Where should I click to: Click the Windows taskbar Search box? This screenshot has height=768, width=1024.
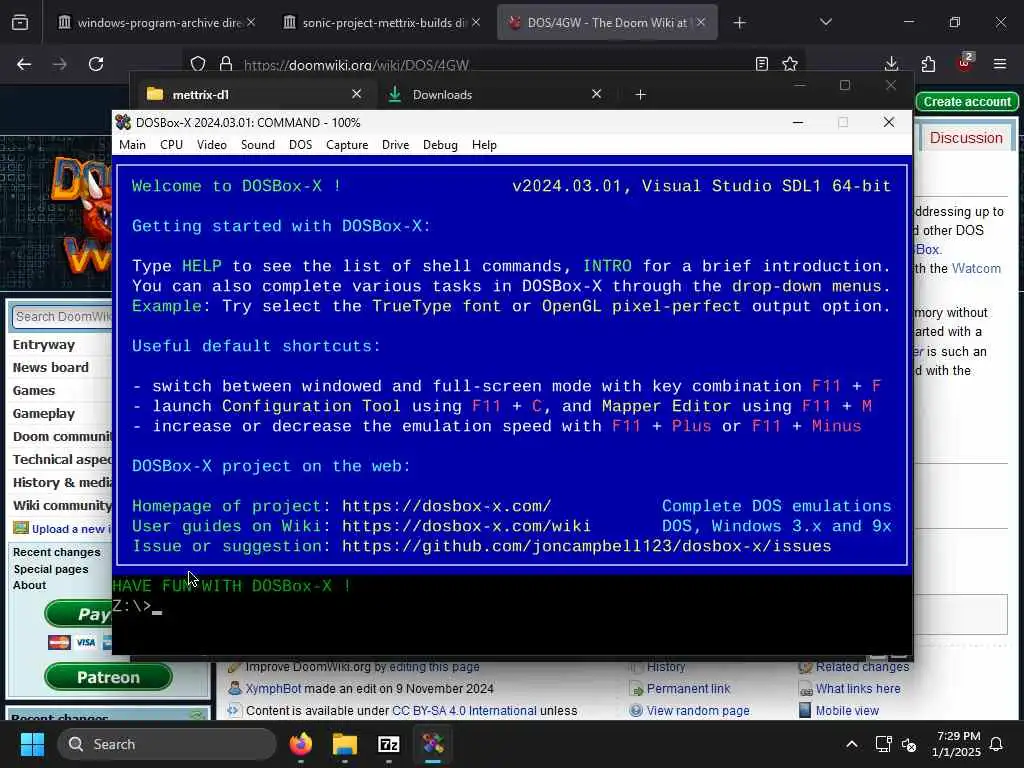(x=167, y=744)
